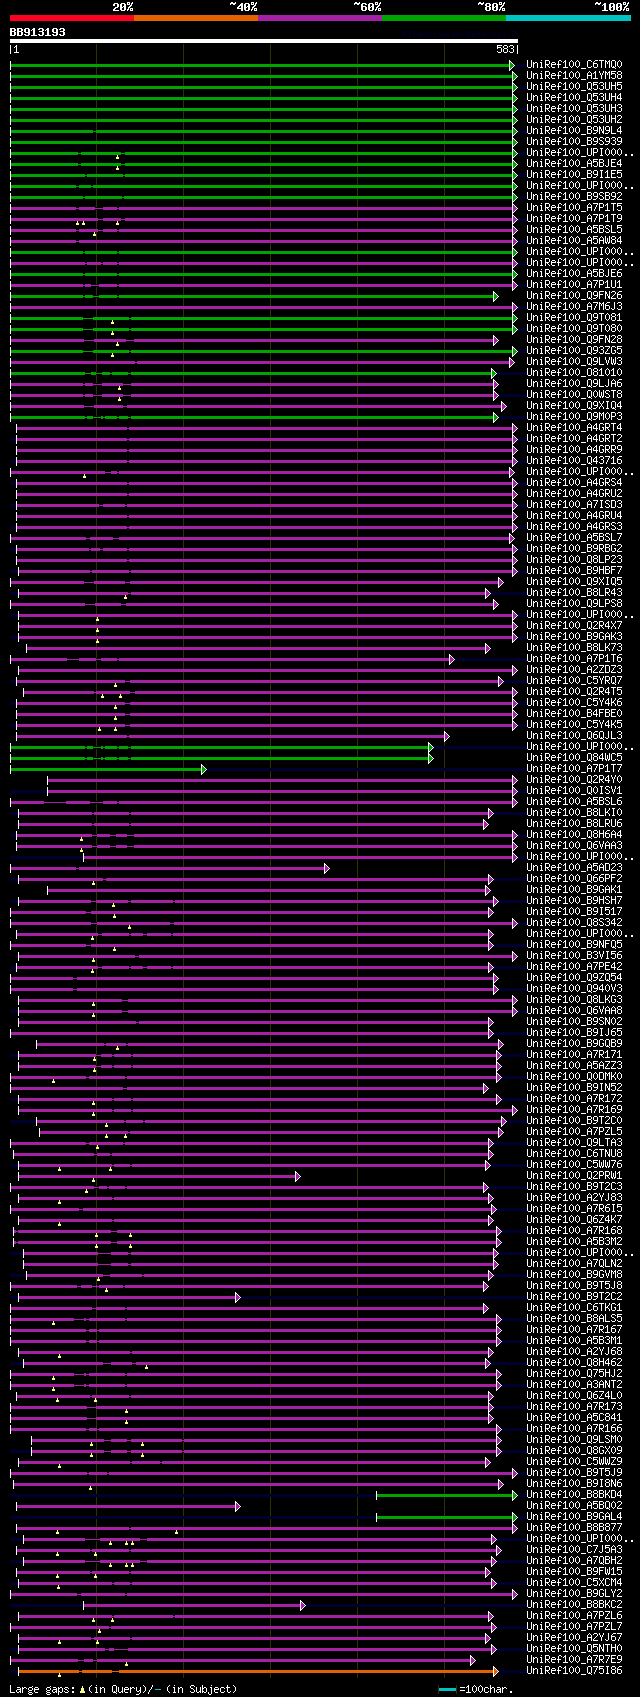Select hit label UniRef100_Q5NTH0
Image resolution: width=640 pixels, height=1697 pixels.
coord(574,1649)
